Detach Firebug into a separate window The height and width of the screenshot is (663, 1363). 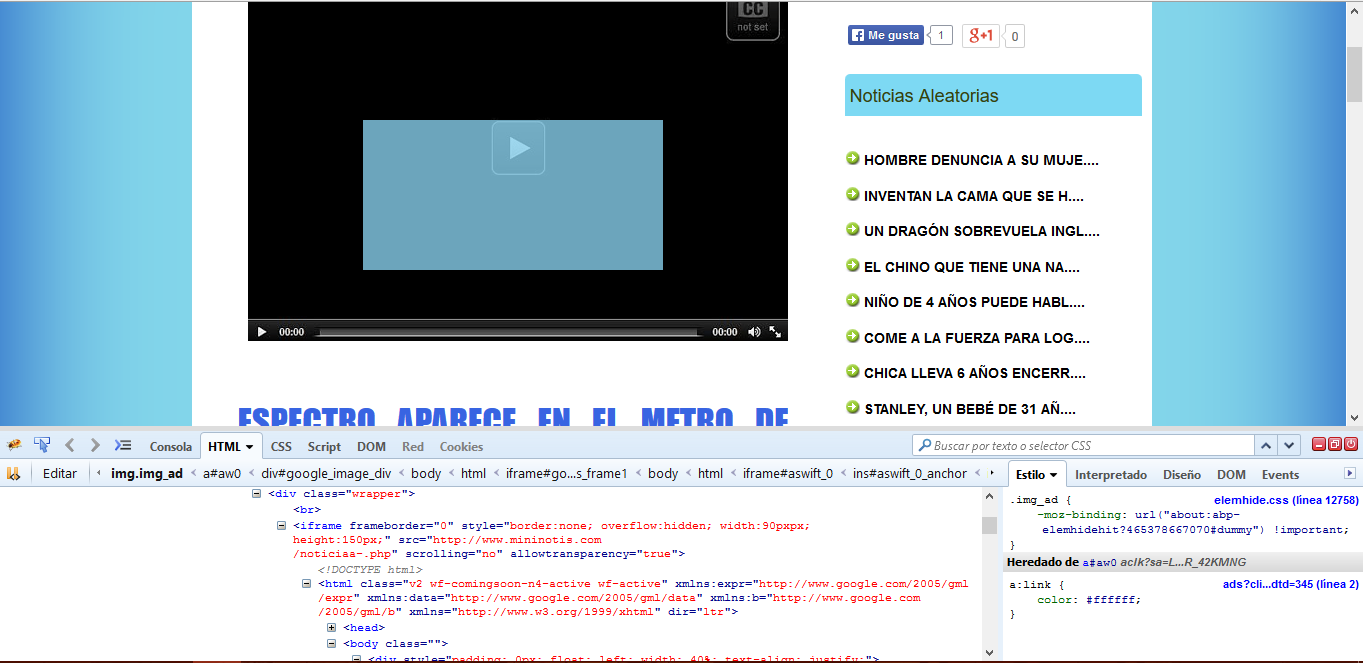[1335, 444]
